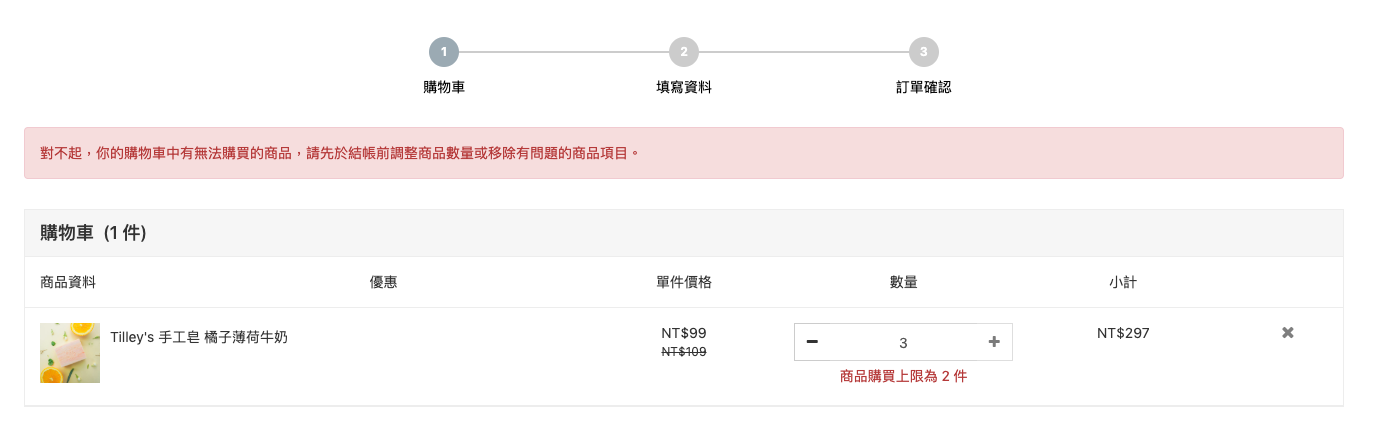The width and height of the screenshot is (1378, 429).
Task: Click the 商品購買上限為 2 件 warning text
Action: coord(904,377)
